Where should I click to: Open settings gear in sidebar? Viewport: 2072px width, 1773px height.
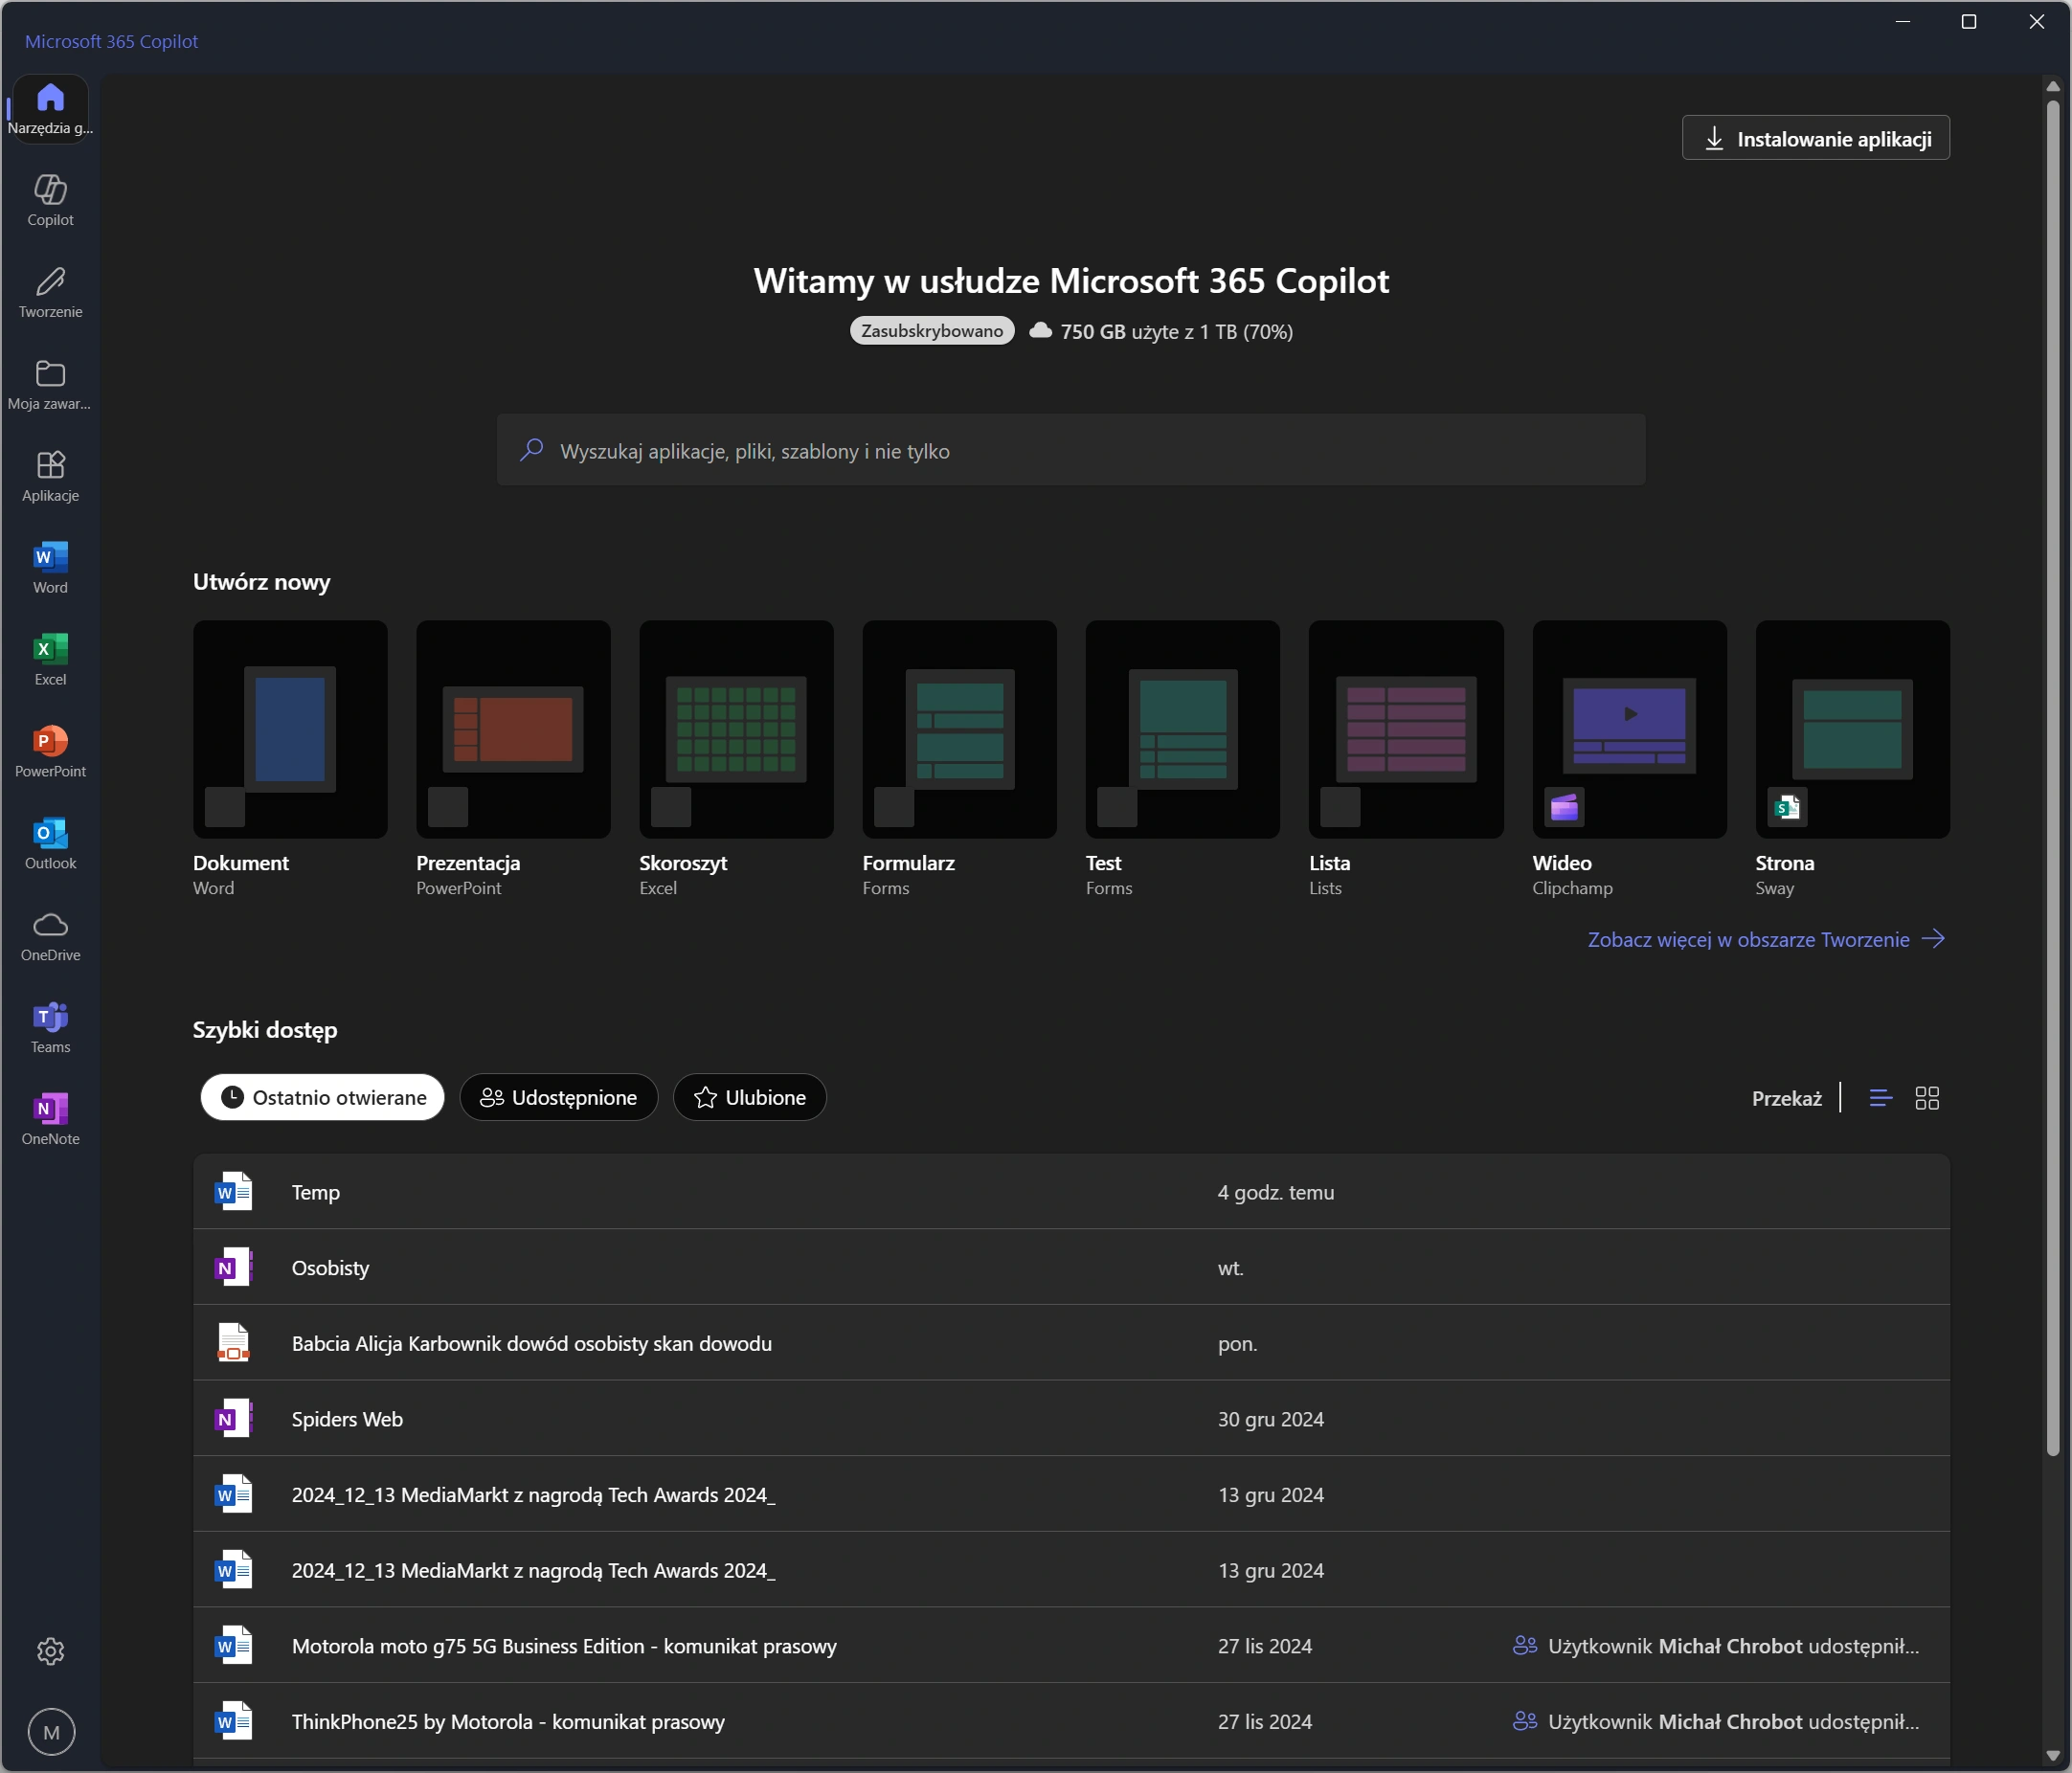tap(51, 1651)
